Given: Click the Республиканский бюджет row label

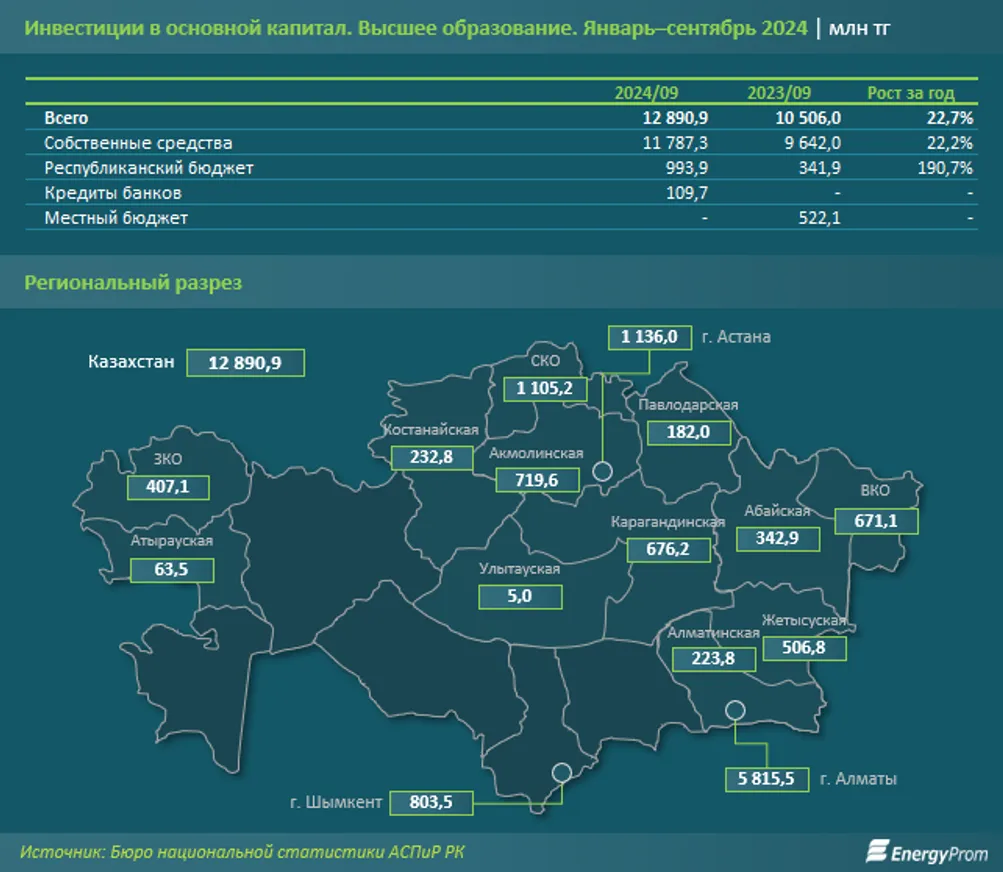Looking at the screenshot, I should click(x=149, y=168).
